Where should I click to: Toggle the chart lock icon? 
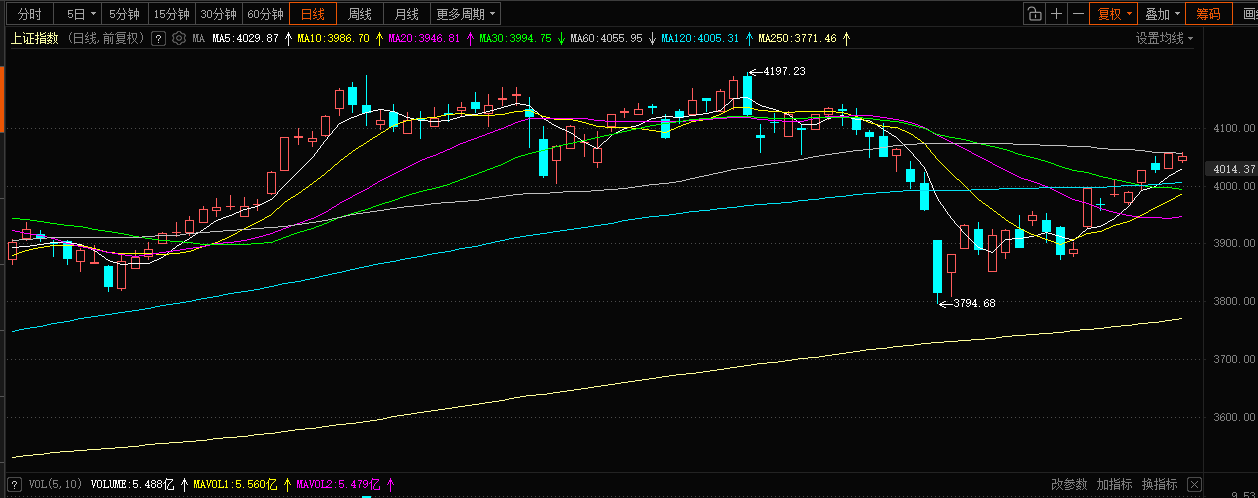[1034, 14]
